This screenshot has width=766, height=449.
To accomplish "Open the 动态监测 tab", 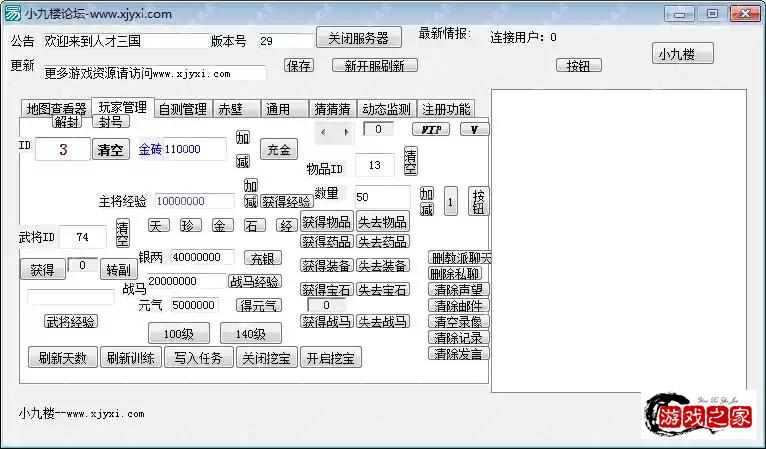I will (x=386, y=109).
